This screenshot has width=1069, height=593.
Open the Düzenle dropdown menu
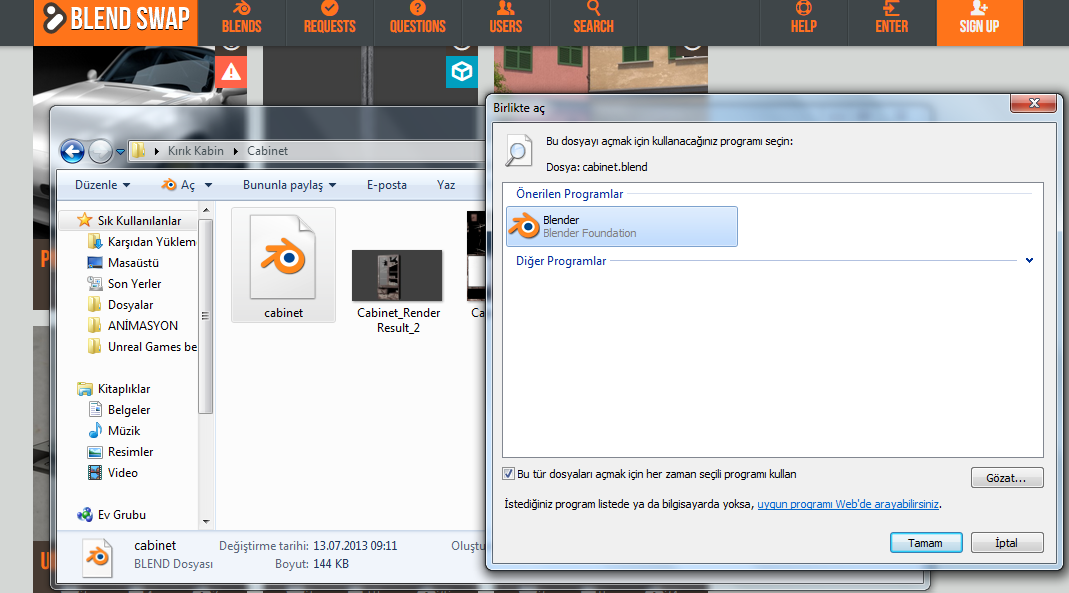pyautogui.click(x=102, y=185)
